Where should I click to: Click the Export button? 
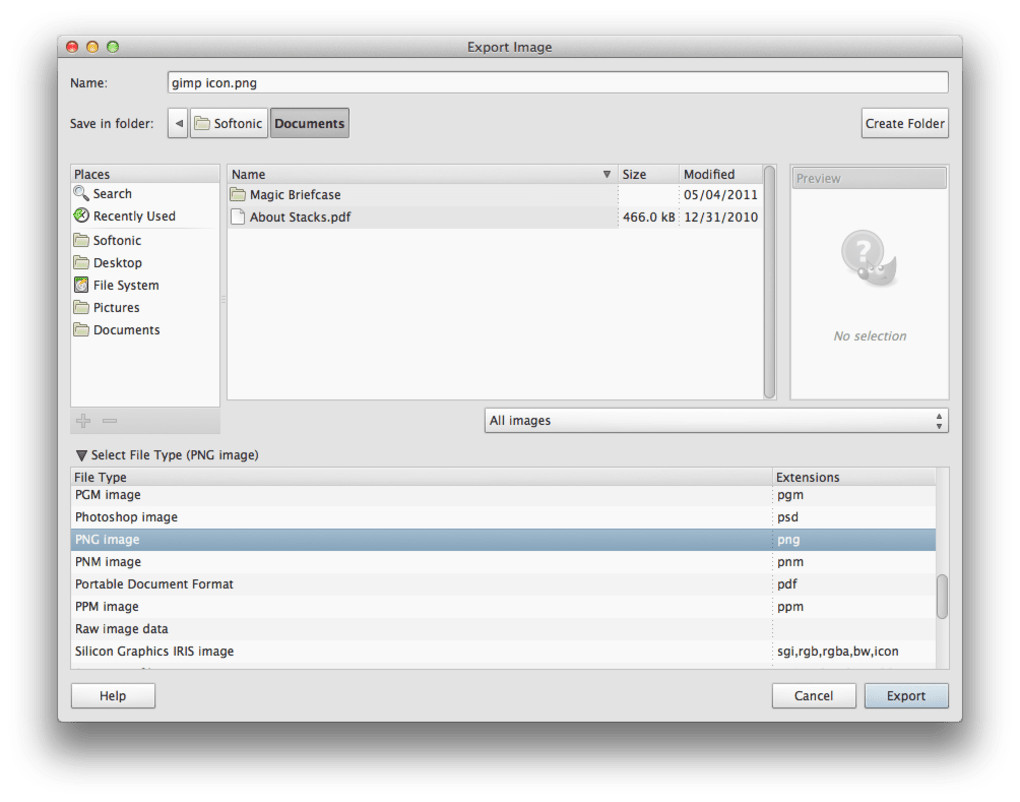906,695
